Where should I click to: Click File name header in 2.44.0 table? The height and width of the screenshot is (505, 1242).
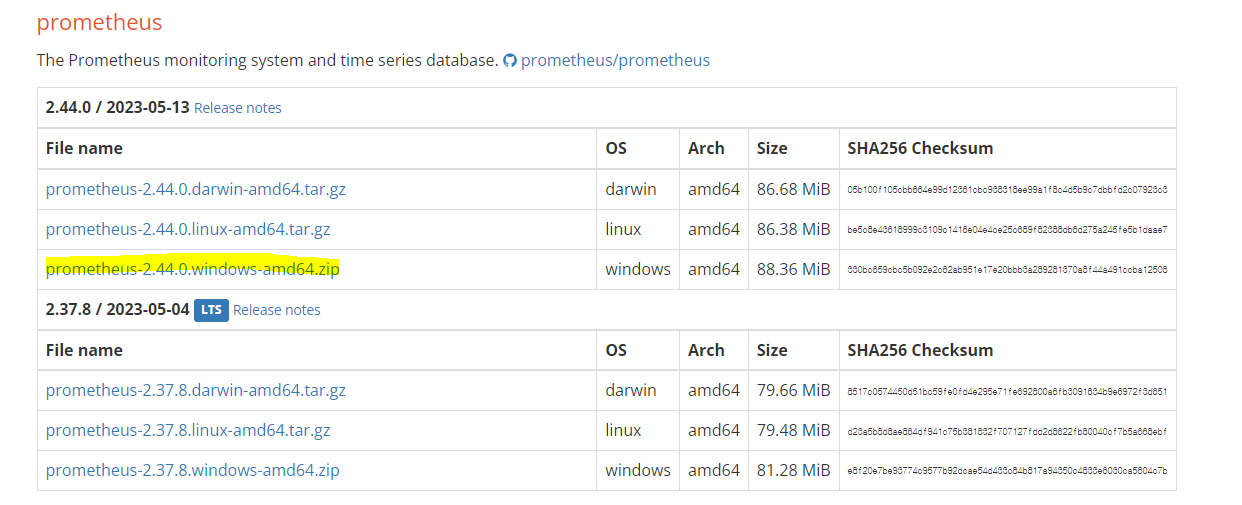click(84, 148)
